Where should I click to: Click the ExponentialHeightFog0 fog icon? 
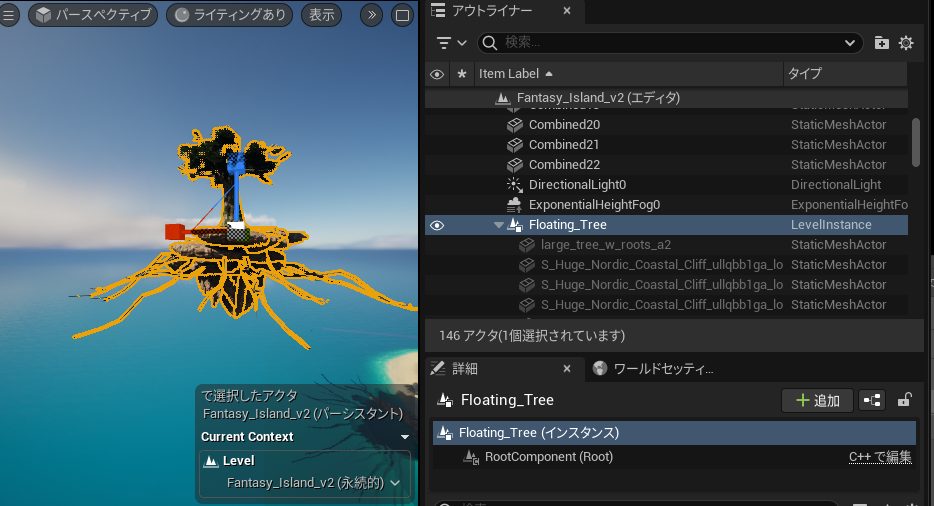tap(514, 205)
